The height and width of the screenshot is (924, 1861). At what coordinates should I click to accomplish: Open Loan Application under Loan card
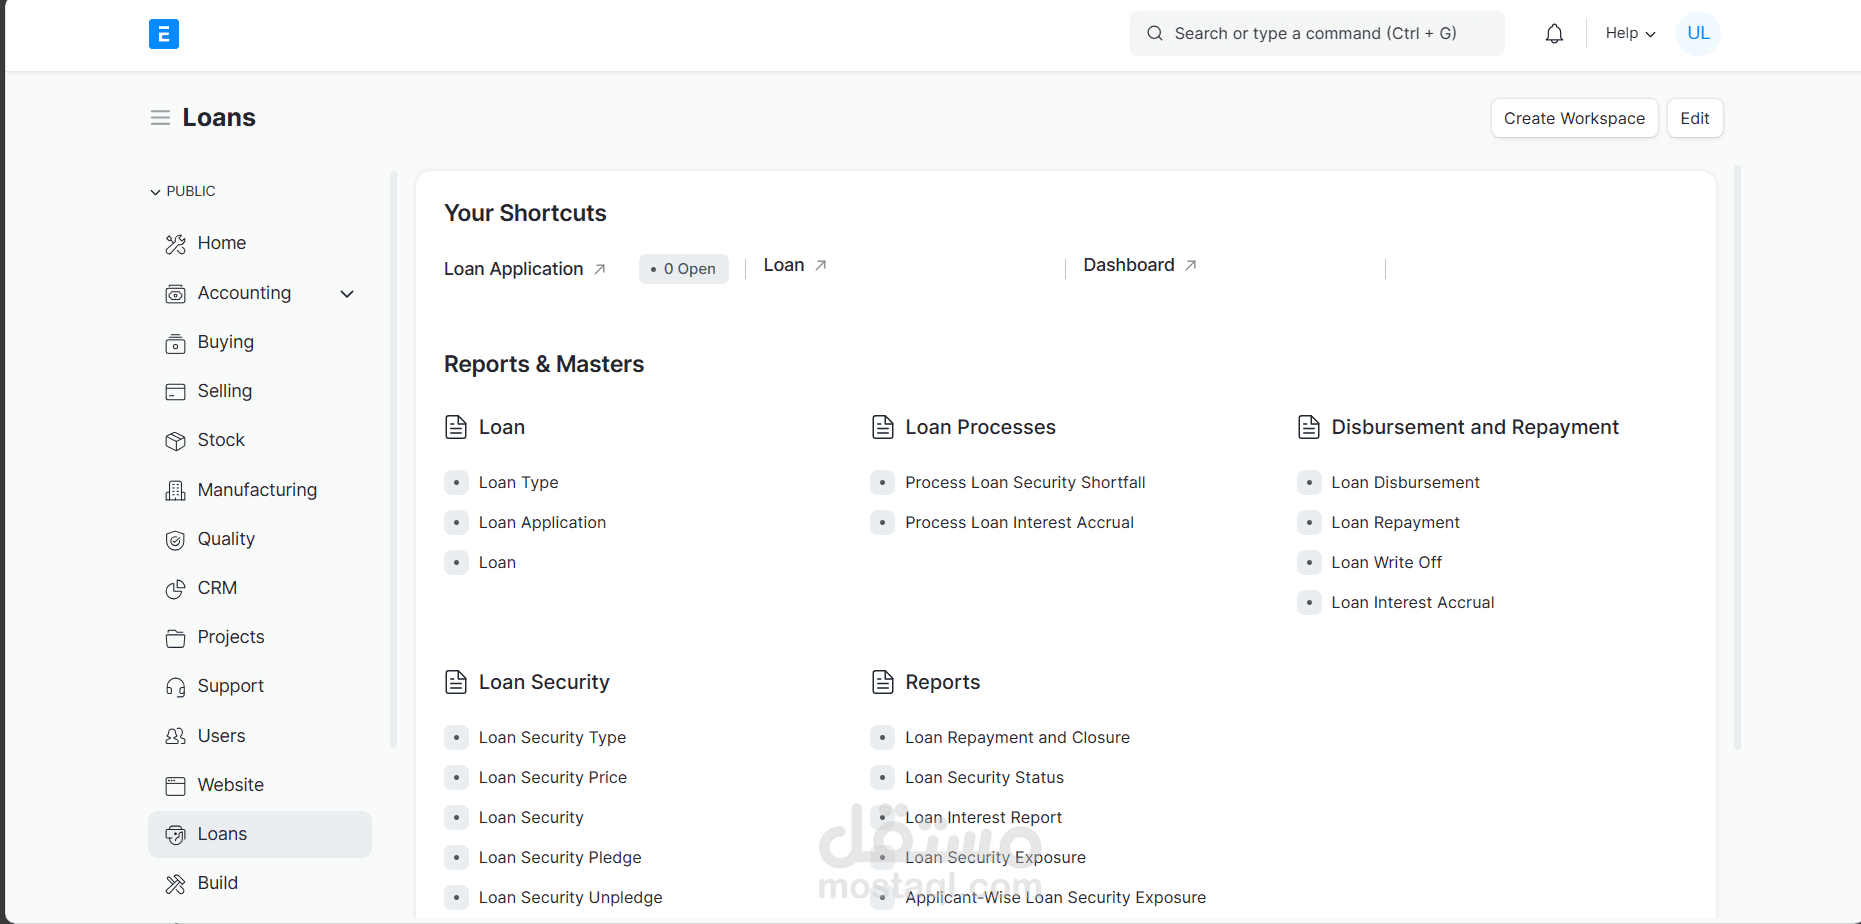point(542,522)
